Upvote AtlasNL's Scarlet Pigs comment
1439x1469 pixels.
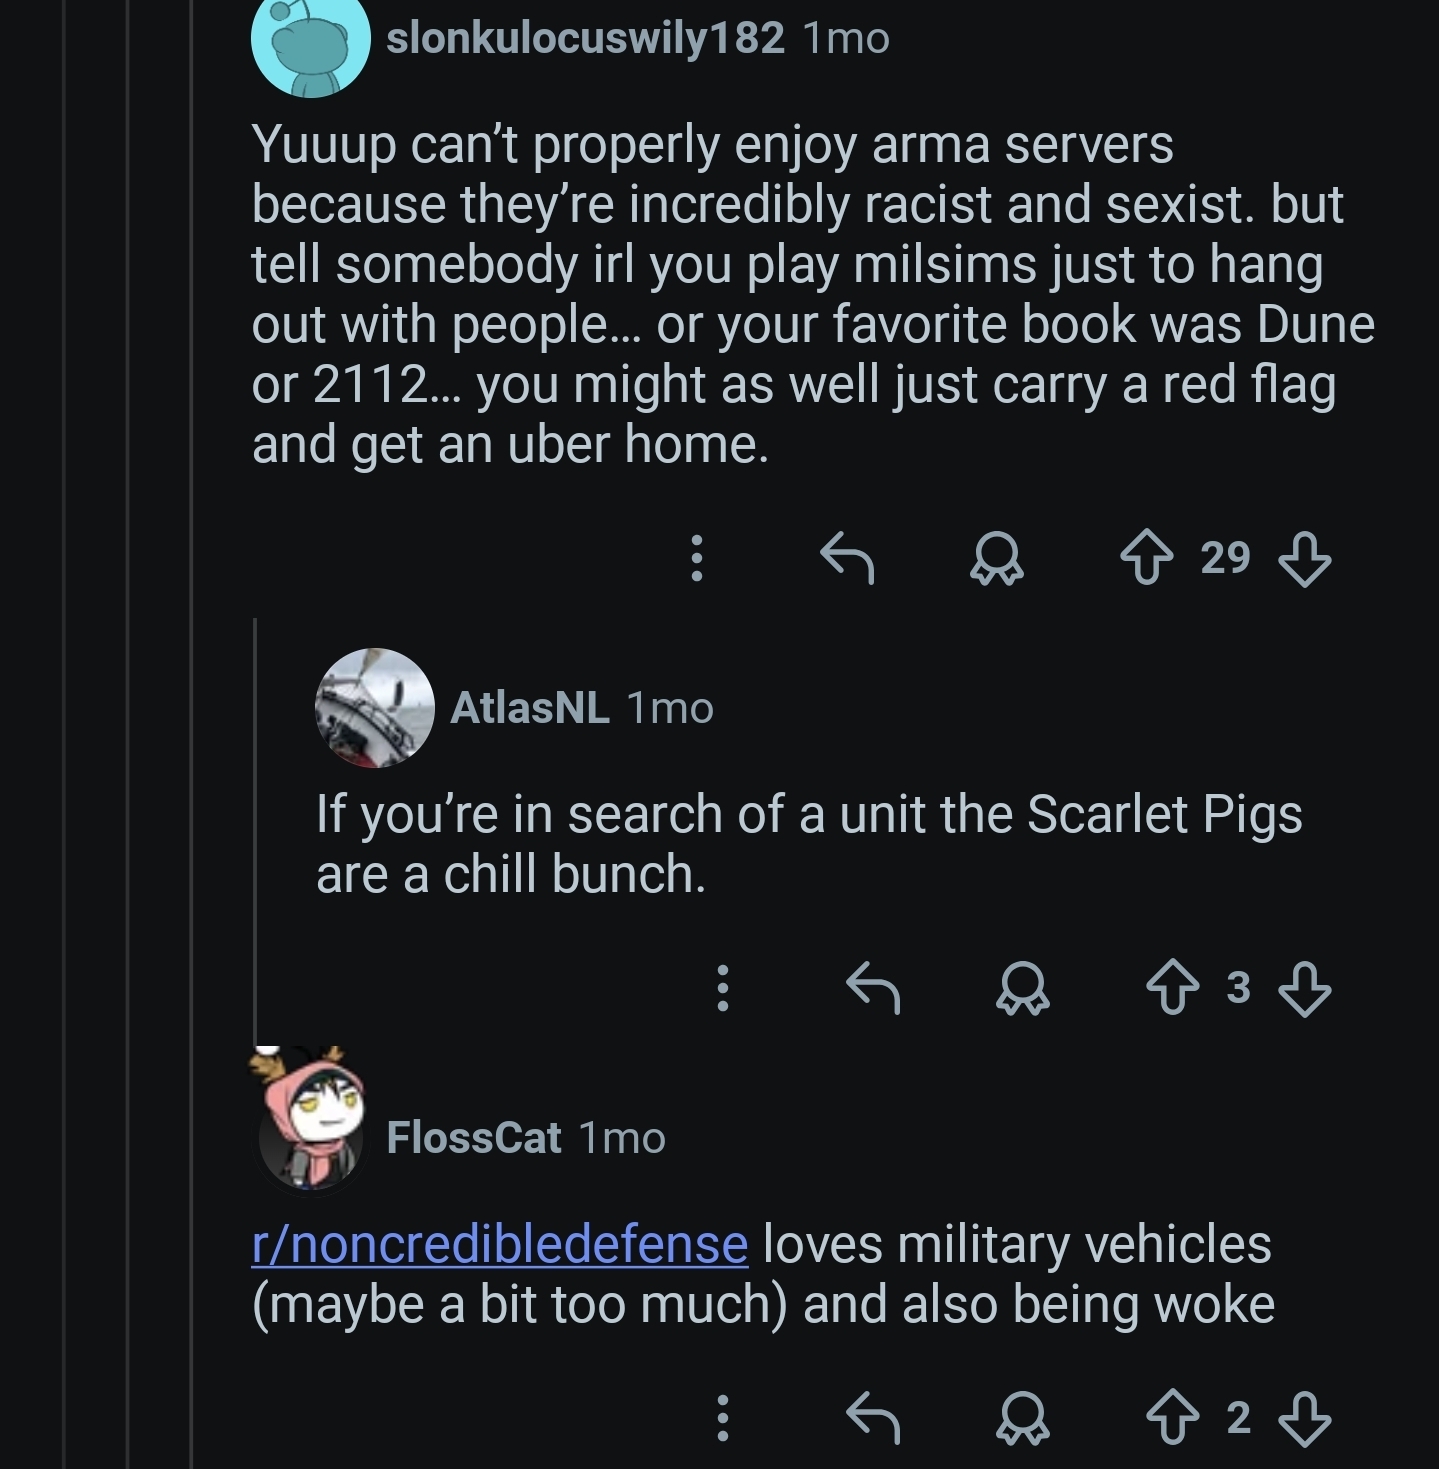(x=1172, y=988)
